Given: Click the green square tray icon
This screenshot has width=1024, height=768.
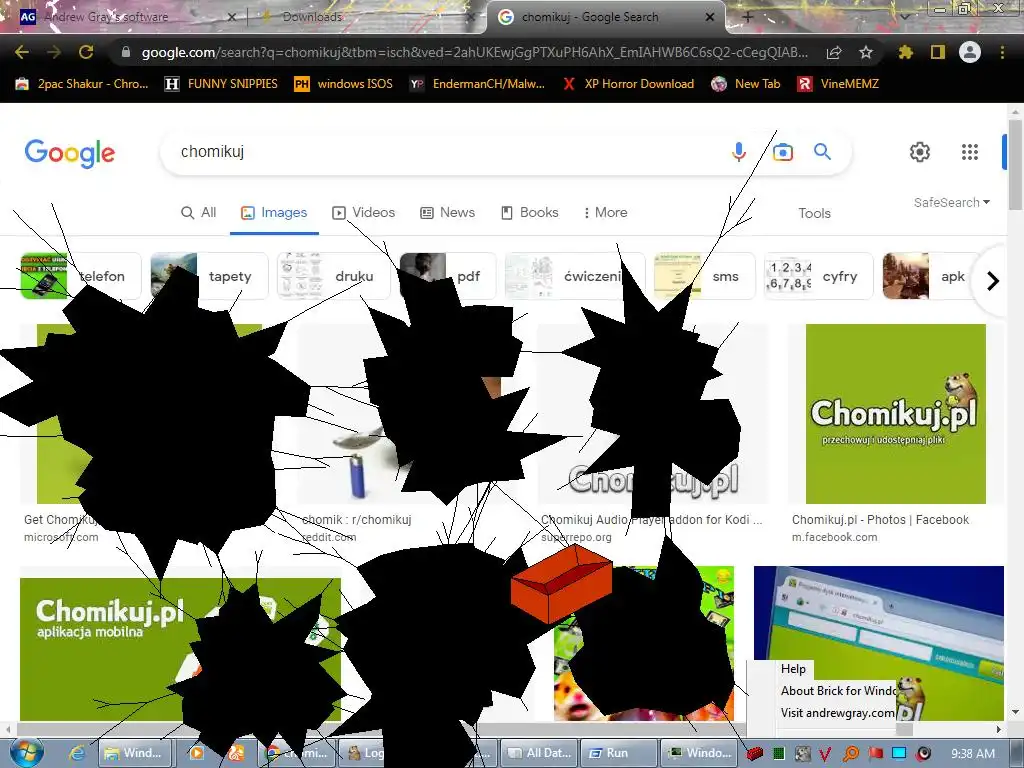Looking at the screenshot, I should click(x=778, y=754).
